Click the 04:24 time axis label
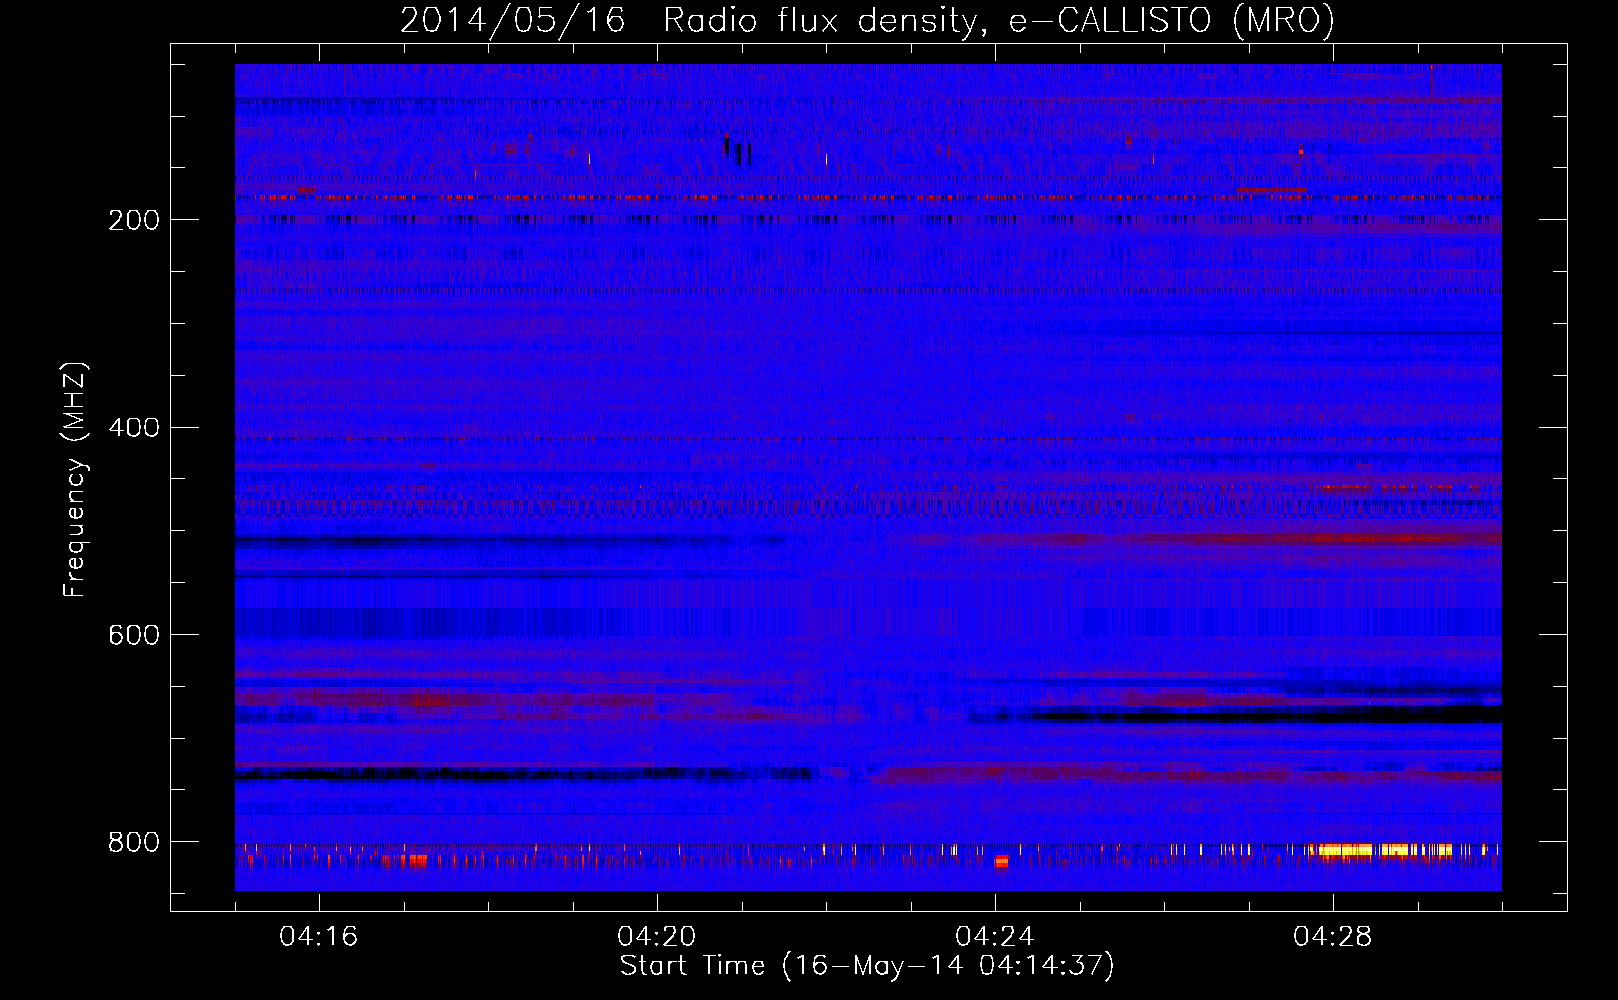1618x1000 pixels. pyautogui.click(x=995, y=937)
